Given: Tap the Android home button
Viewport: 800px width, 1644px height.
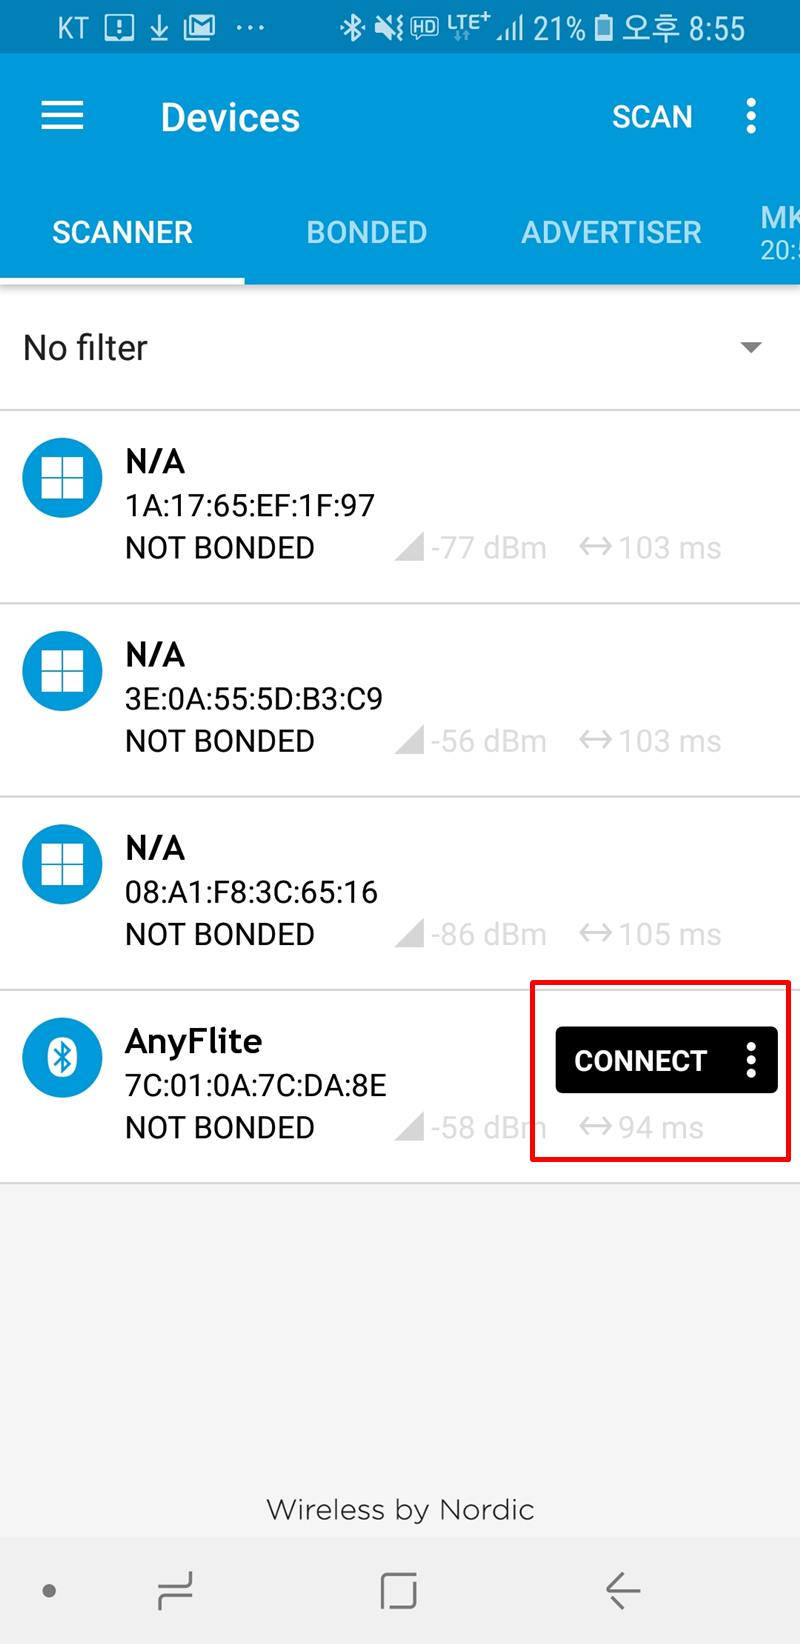Looking at the screenshot, I should tap(398, 1590).
